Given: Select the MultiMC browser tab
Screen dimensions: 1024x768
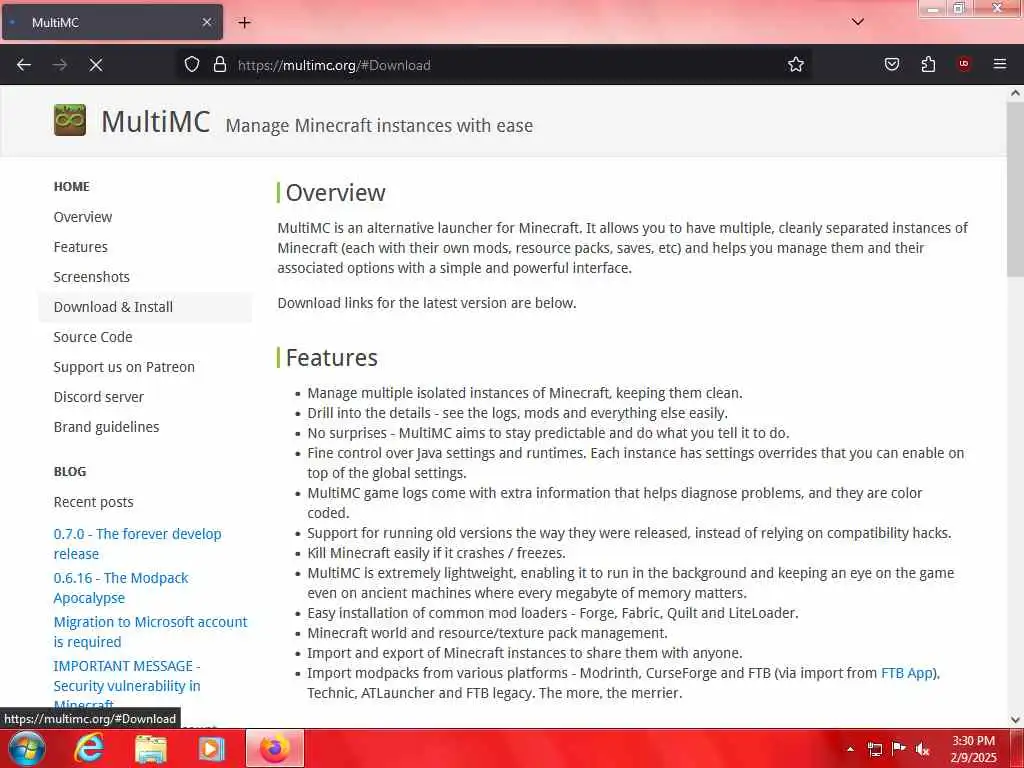Looking at the screenshot, I should click(112, 22).
